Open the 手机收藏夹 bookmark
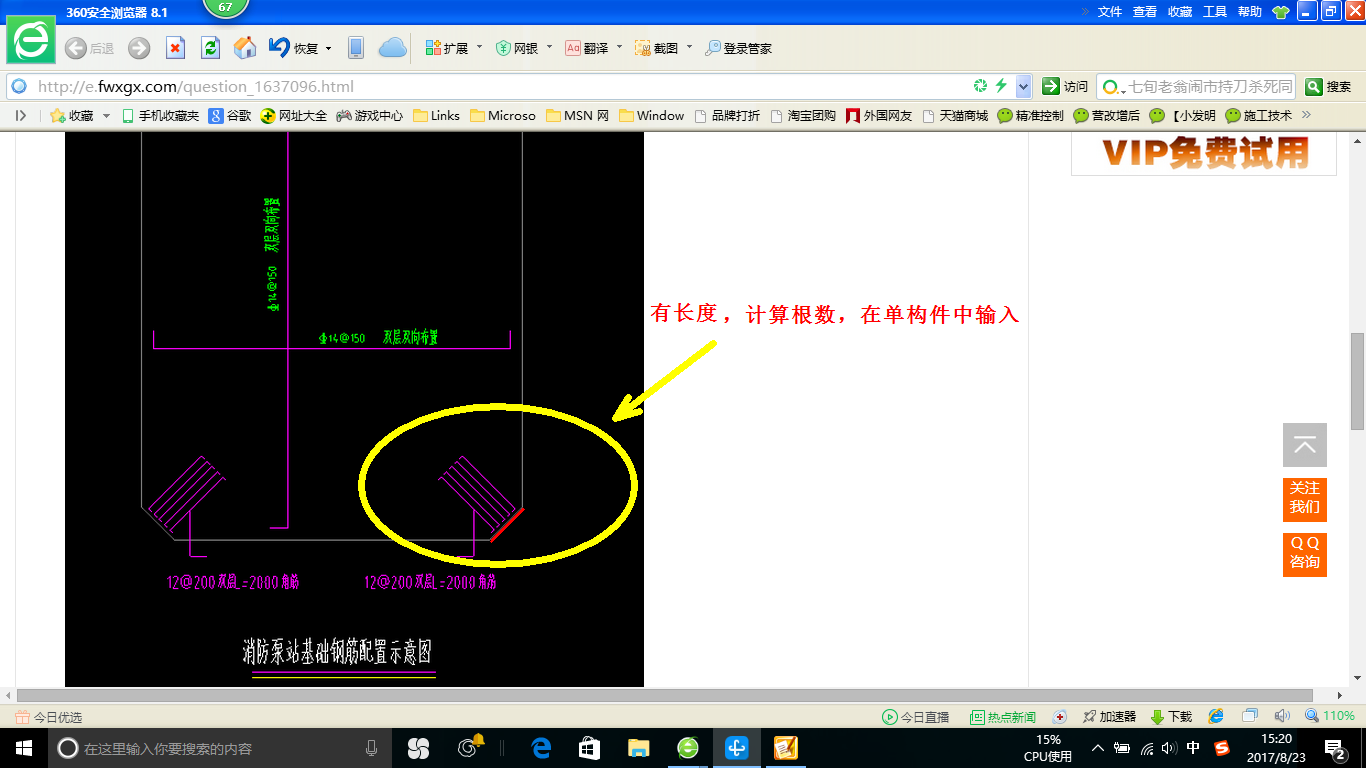This screenshot has width=1366, height=768. (x=160, y=116)
